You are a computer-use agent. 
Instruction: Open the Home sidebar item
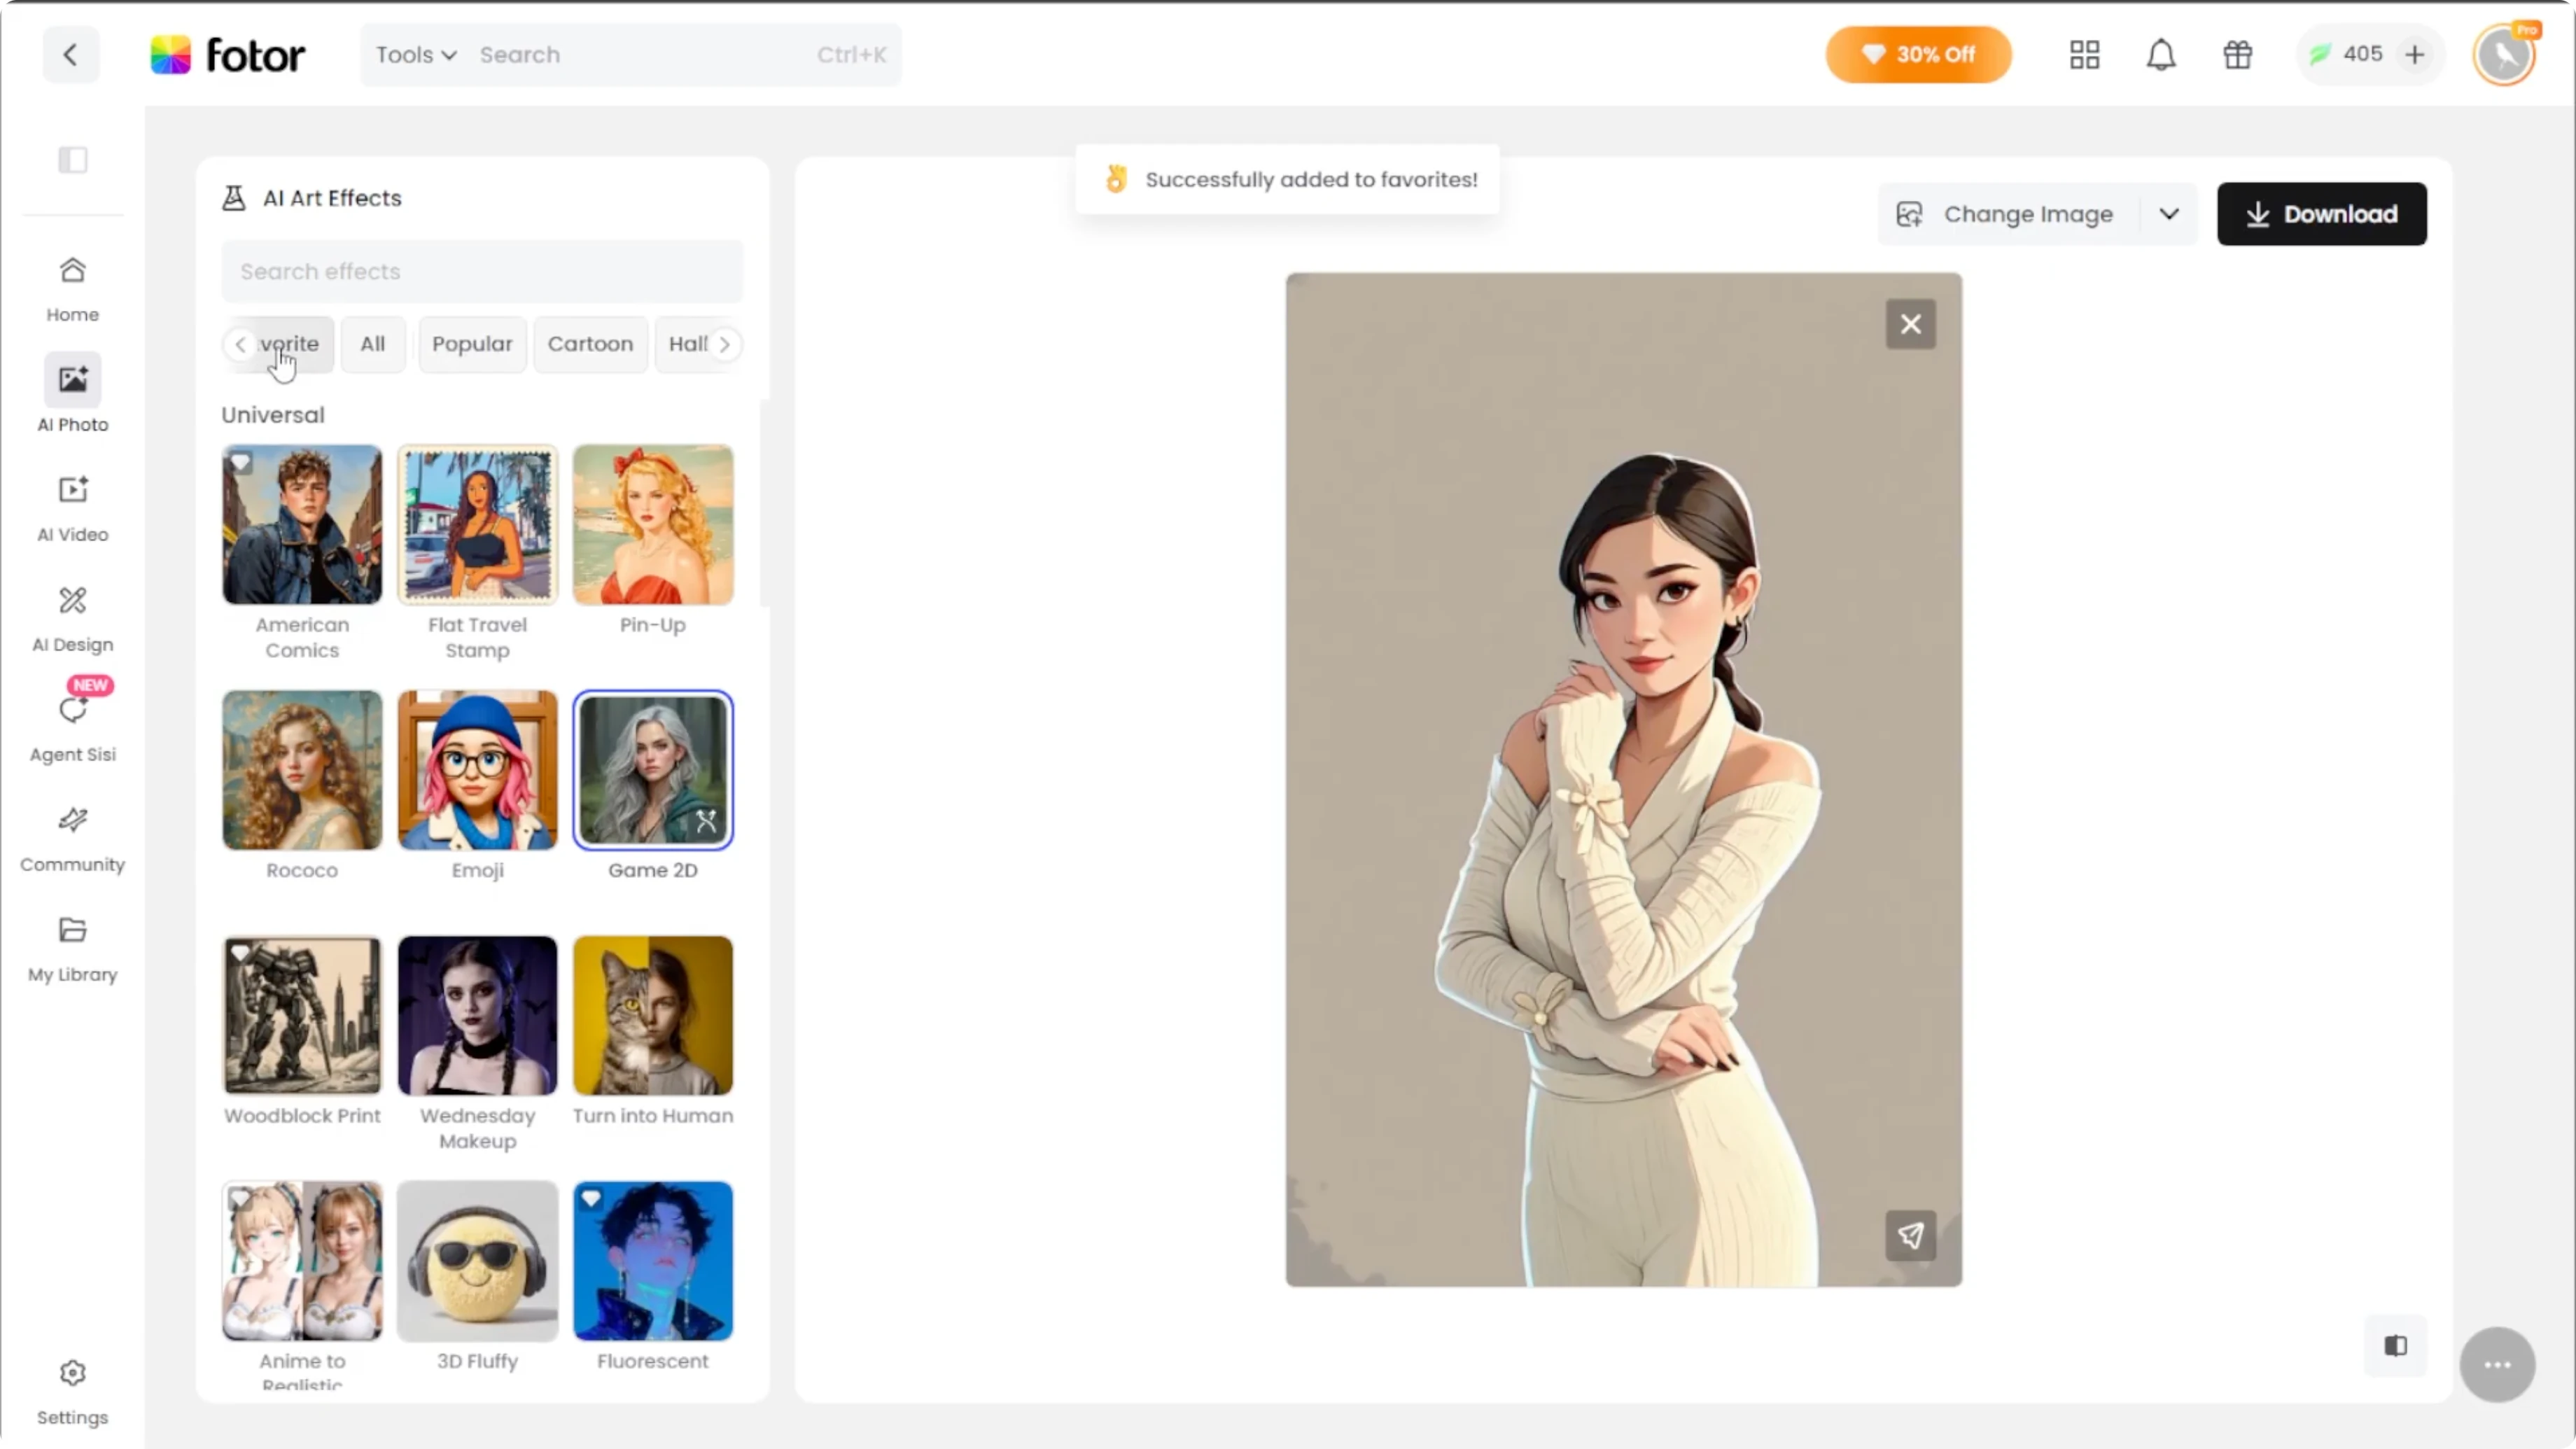[x=72, y=289]
